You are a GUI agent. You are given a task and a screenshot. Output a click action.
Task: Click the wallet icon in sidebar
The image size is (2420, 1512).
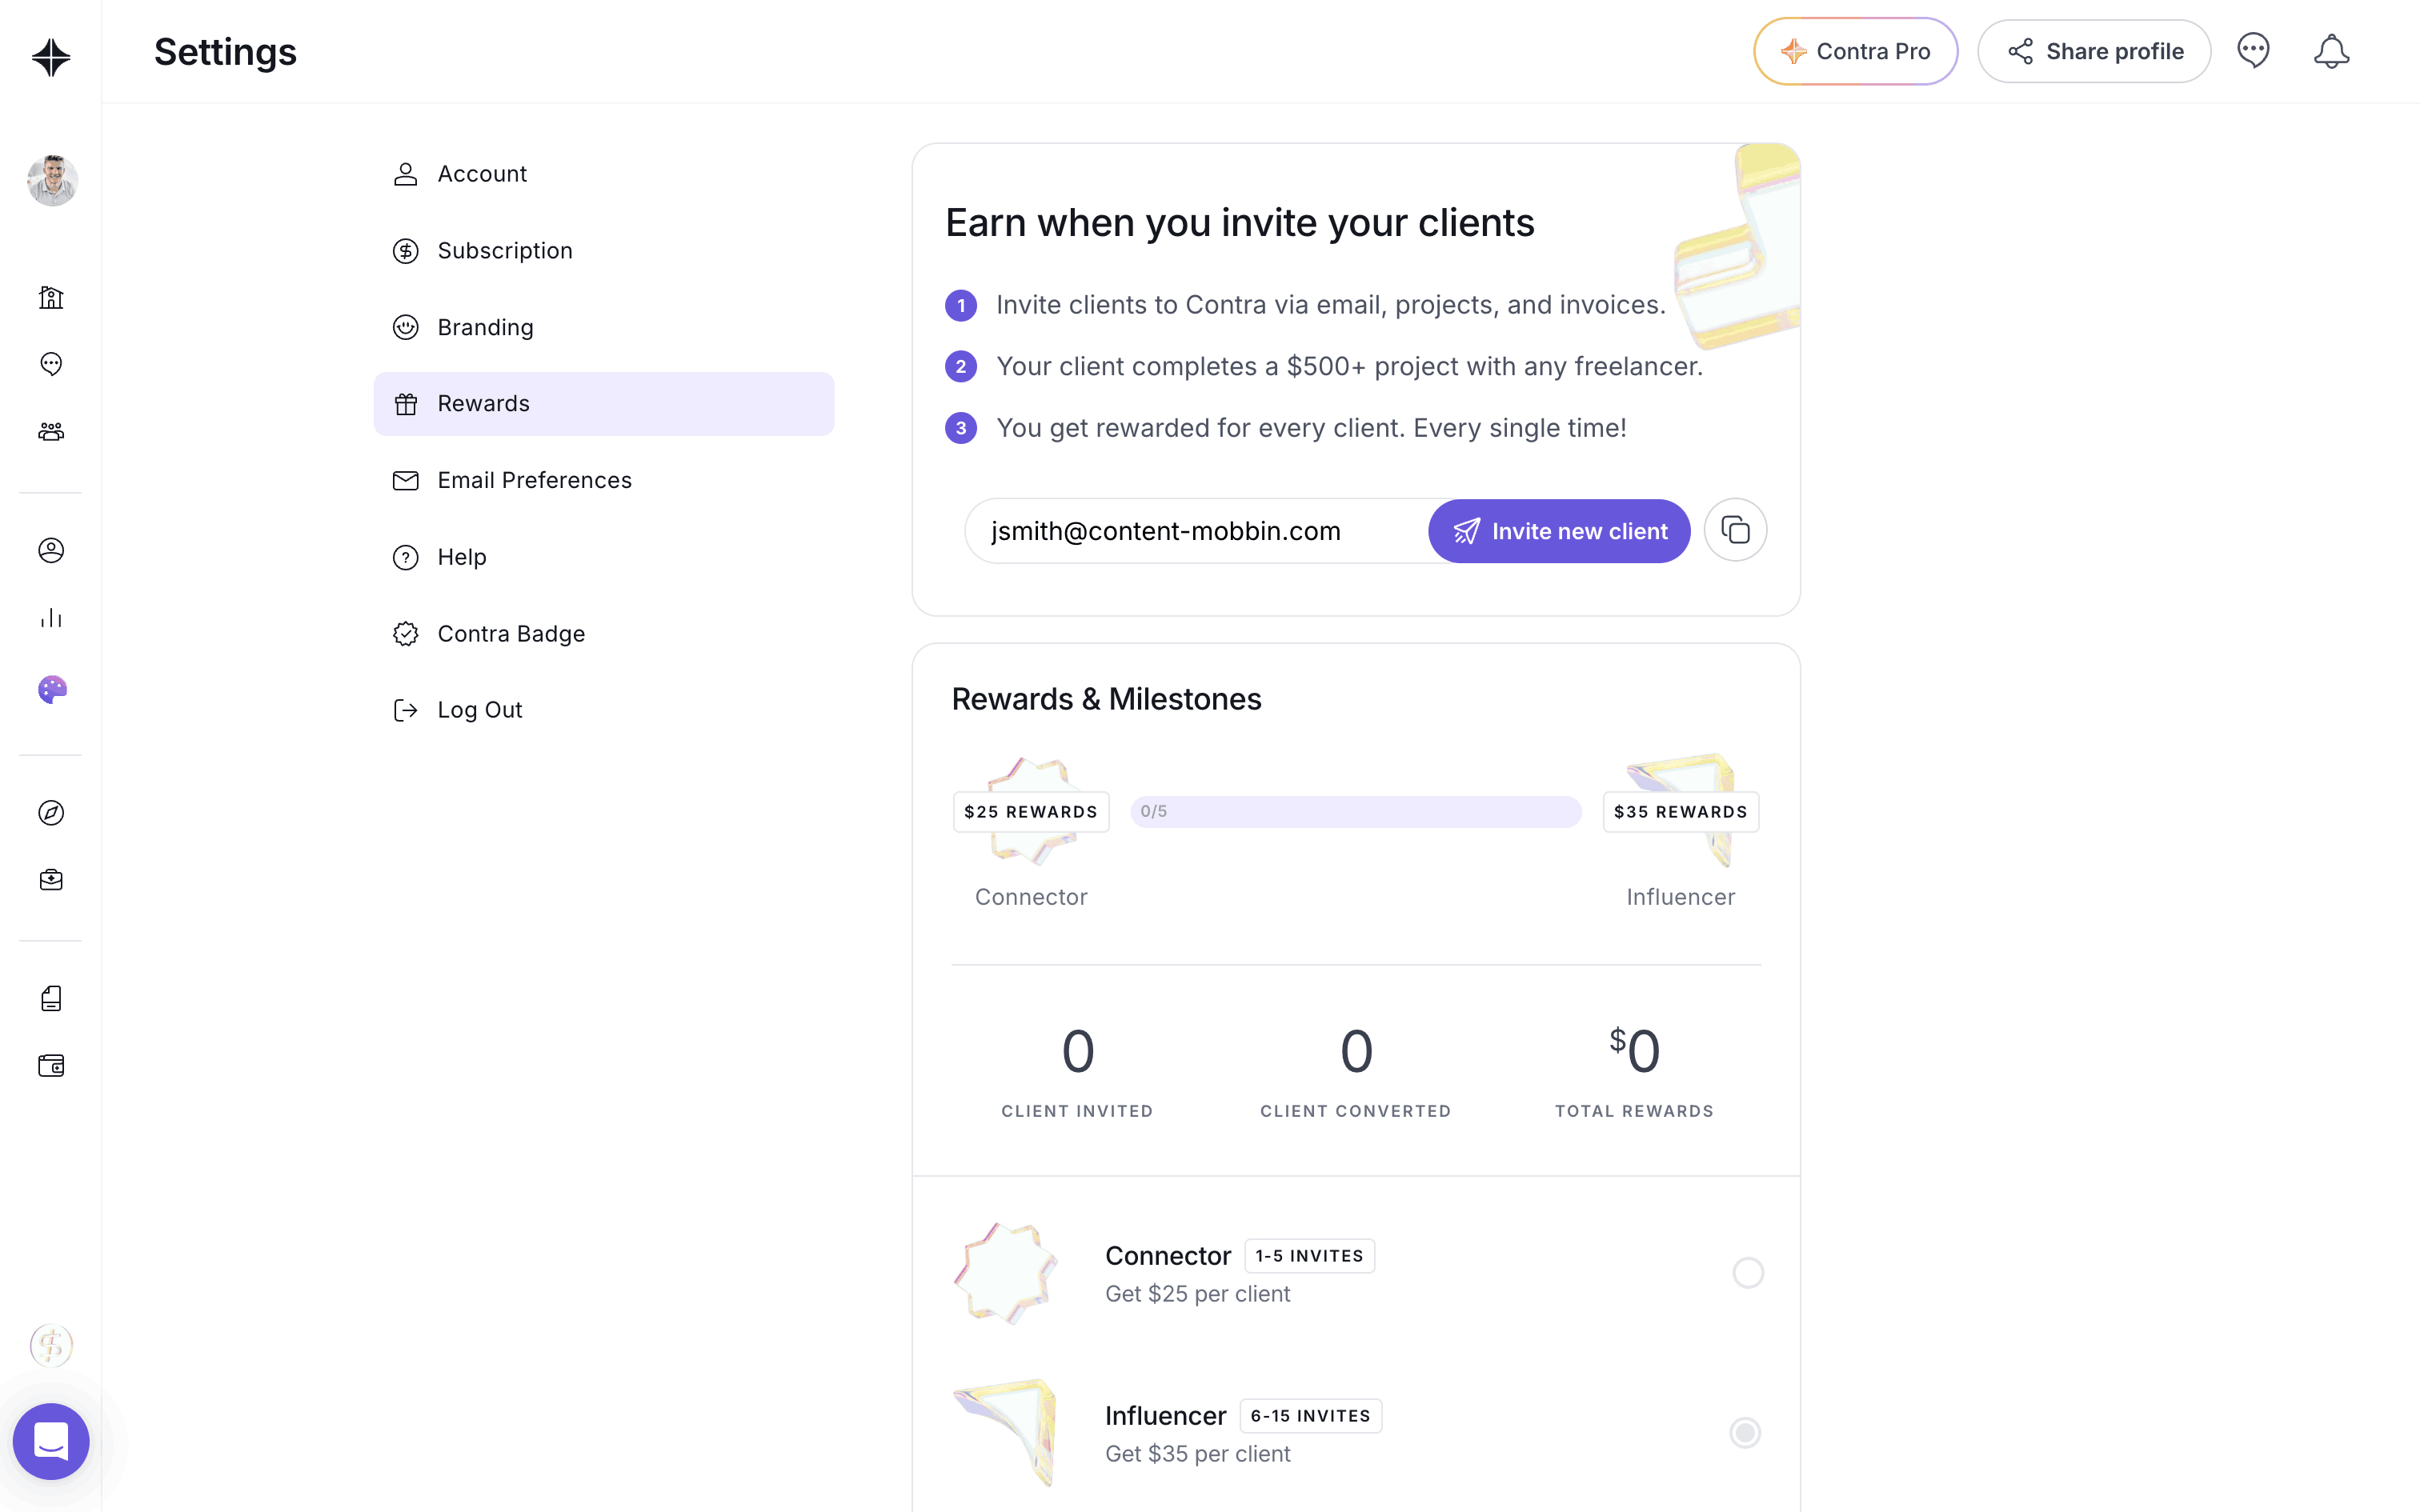(x=51, y=1066)
